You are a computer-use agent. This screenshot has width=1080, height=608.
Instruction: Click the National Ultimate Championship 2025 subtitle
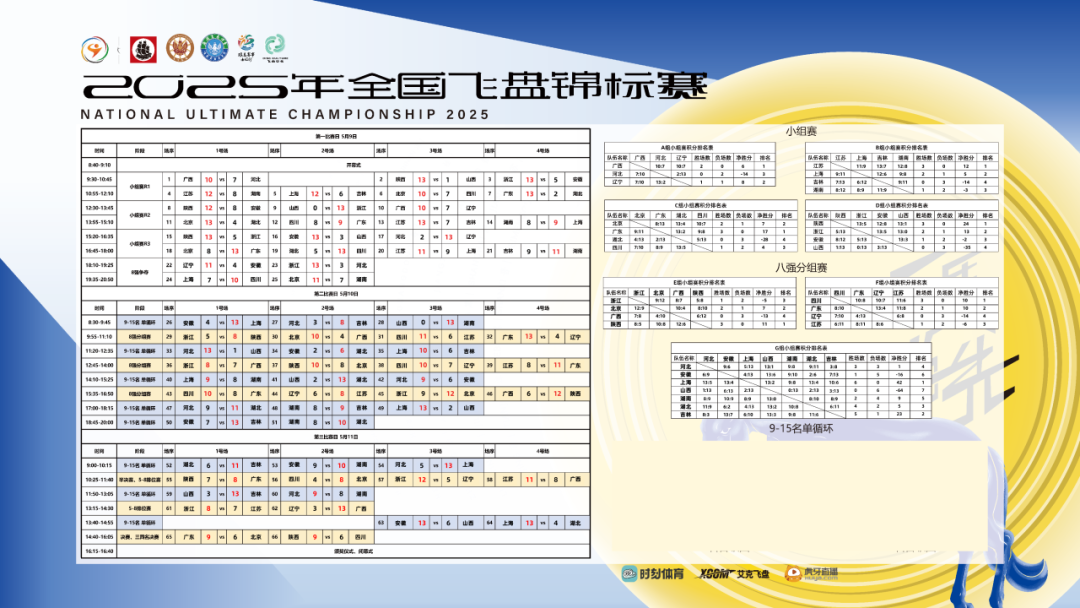click(x=285, y=114)
